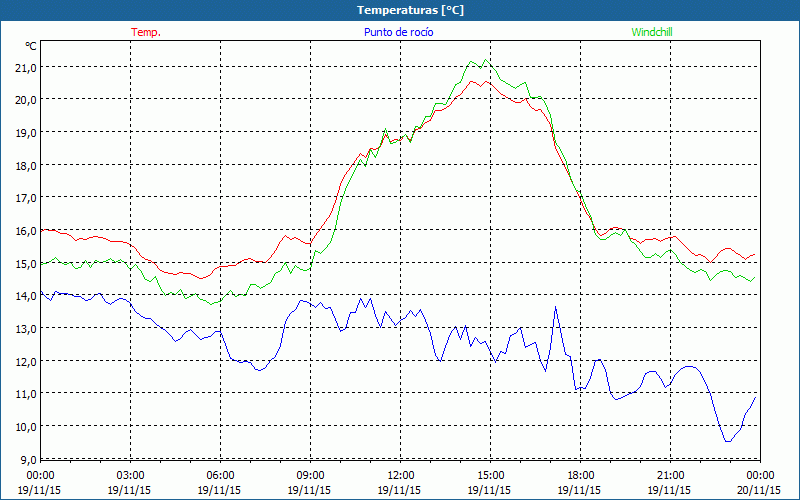This screenshot has height=500, width=800.
Task: Click the 12:00 time label
Action: (x=401, y=476)
